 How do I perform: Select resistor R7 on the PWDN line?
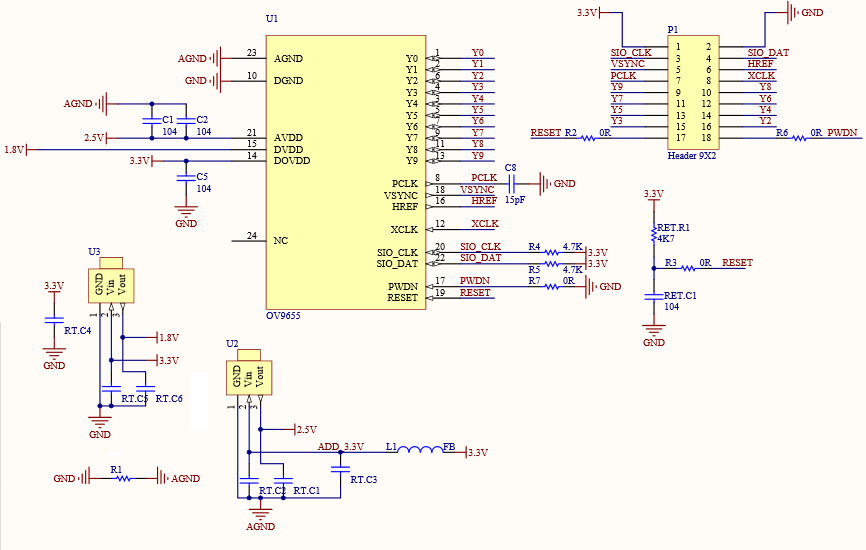[552, 287]
